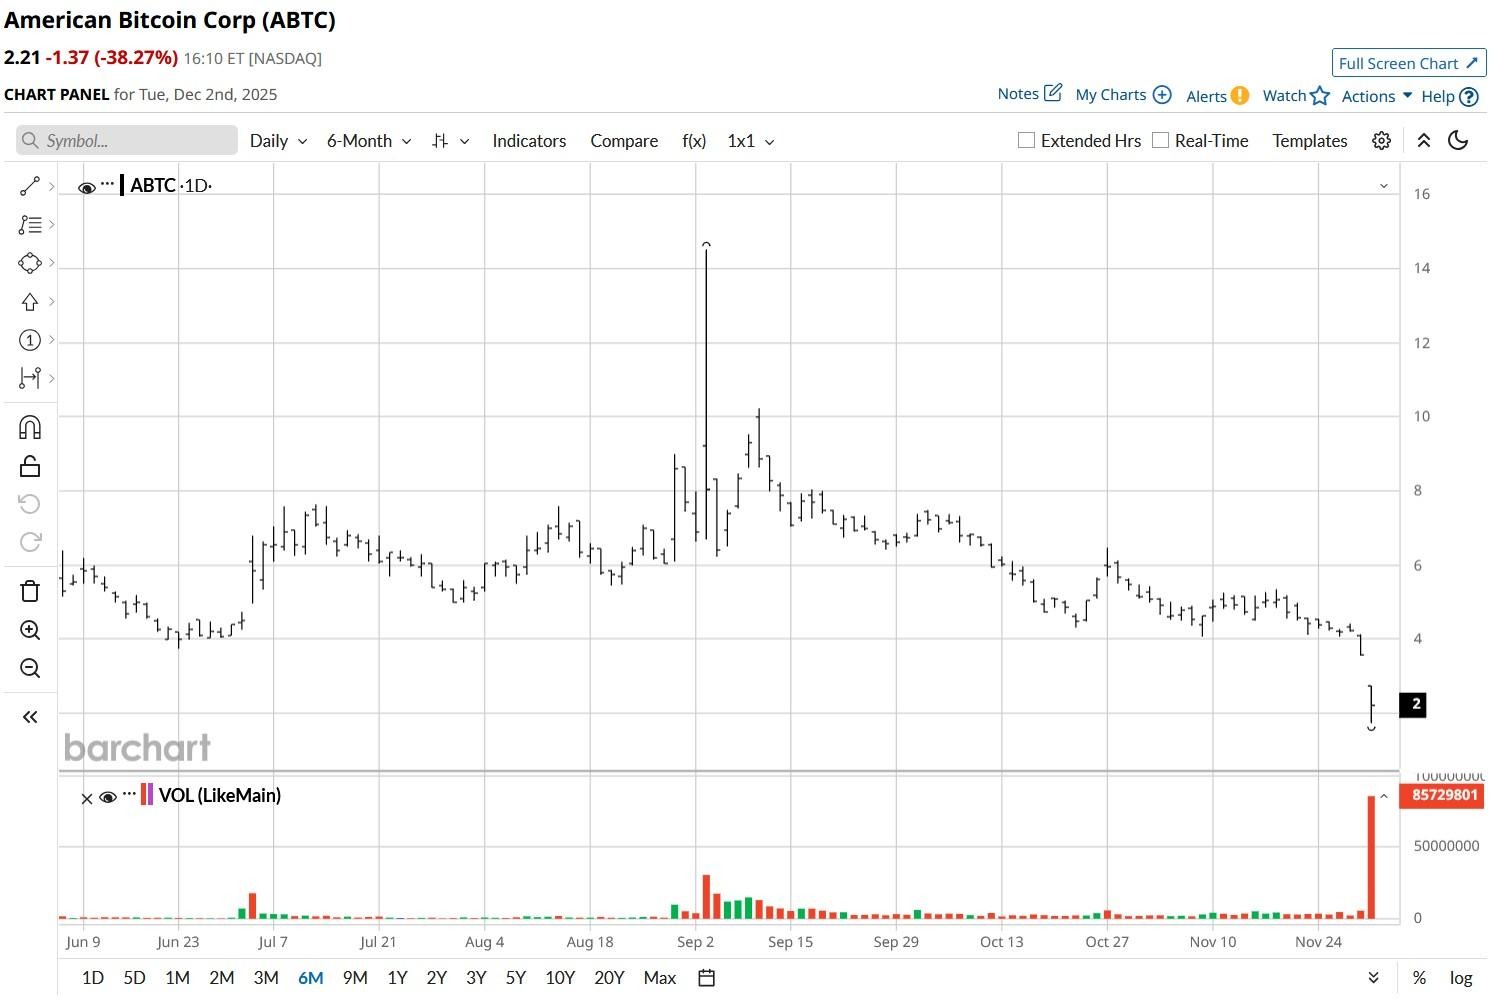Open the 1x1 grid layout dropdown
The height and width of the screenshot is (999, 1497).
[x=751, y=141]
